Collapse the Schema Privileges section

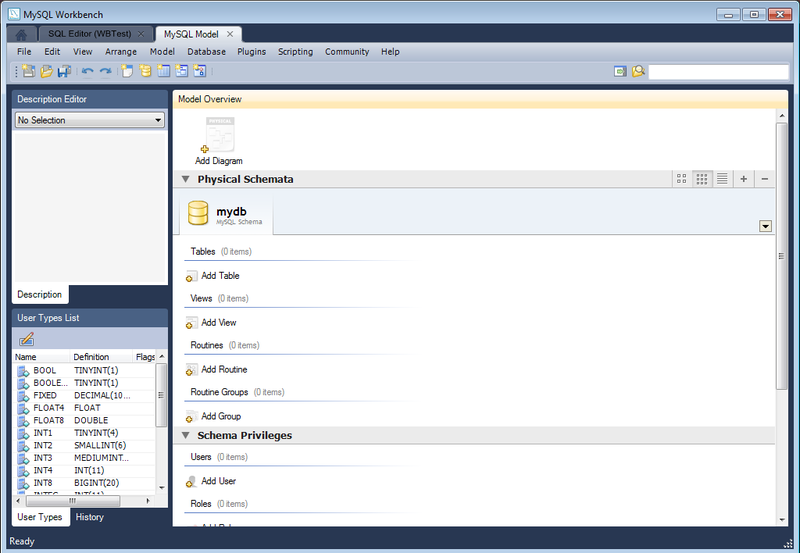pos(186,435)
